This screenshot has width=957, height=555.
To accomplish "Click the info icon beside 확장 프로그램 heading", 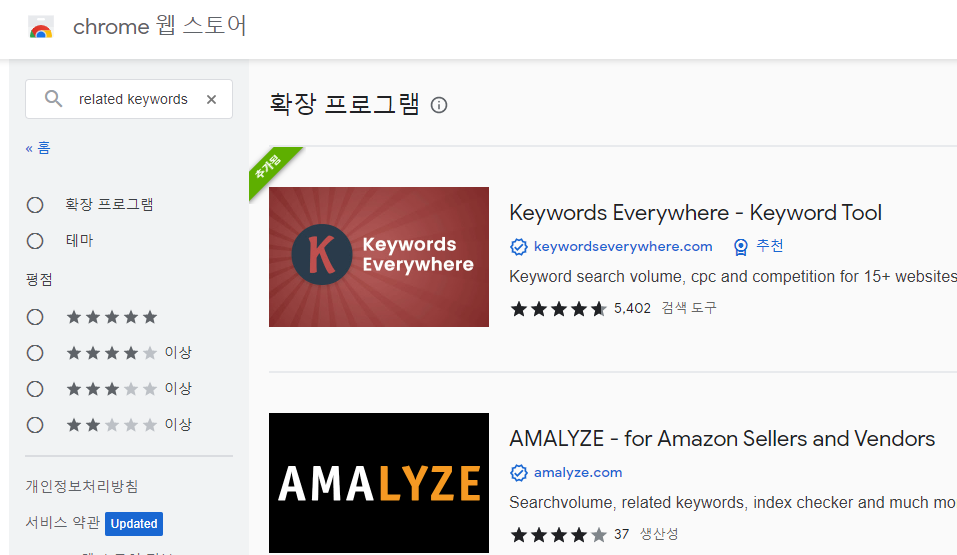I will tap(439, 105).
